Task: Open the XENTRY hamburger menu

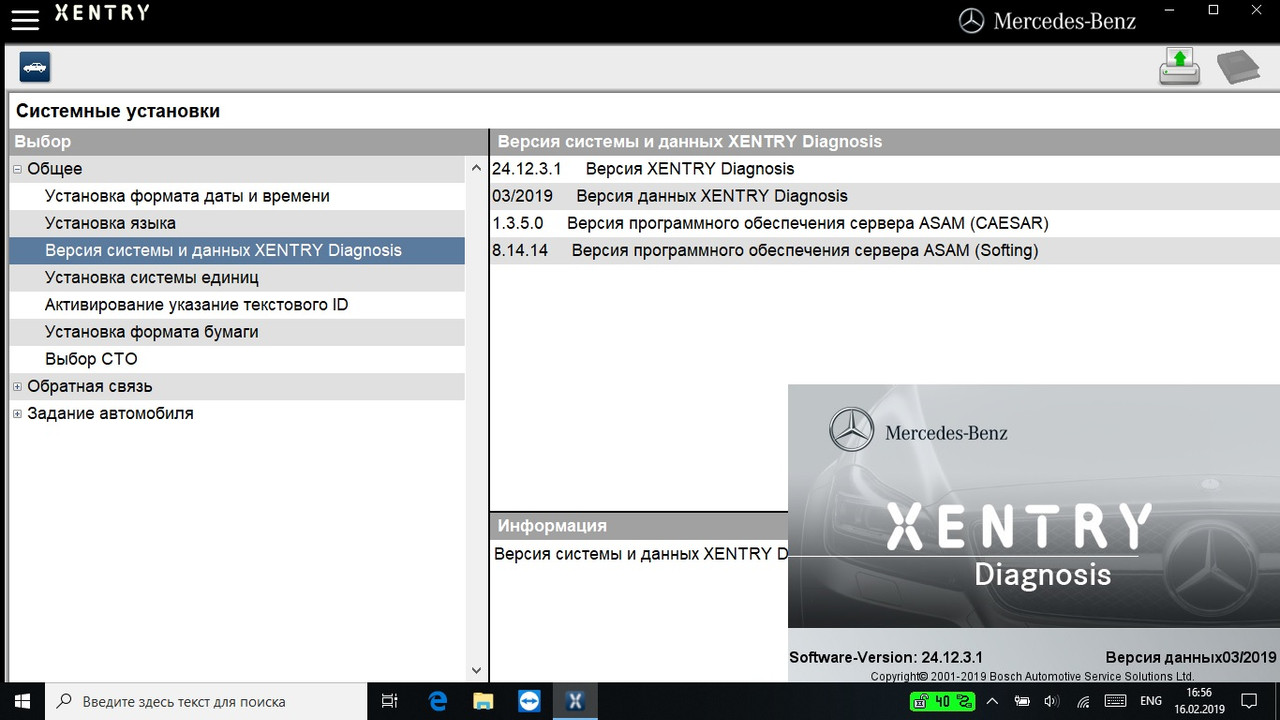Action: point(25,19)
